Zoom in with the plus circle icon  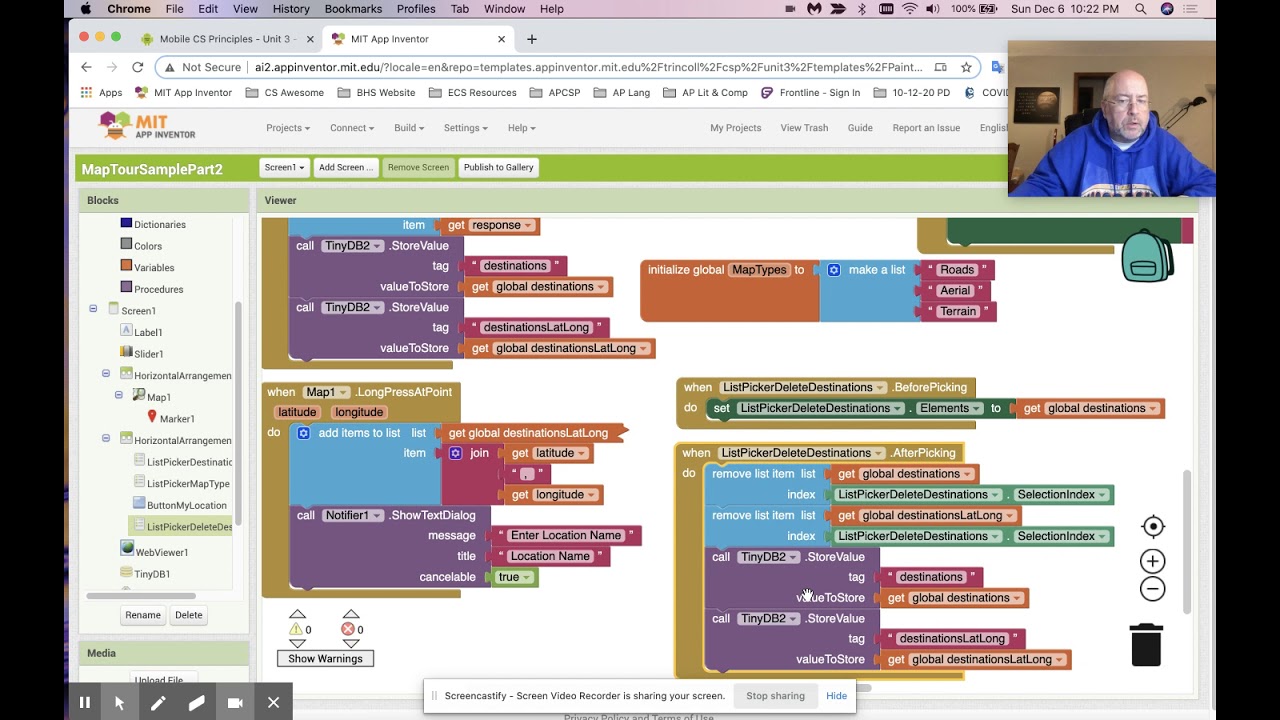(1153, 562)
